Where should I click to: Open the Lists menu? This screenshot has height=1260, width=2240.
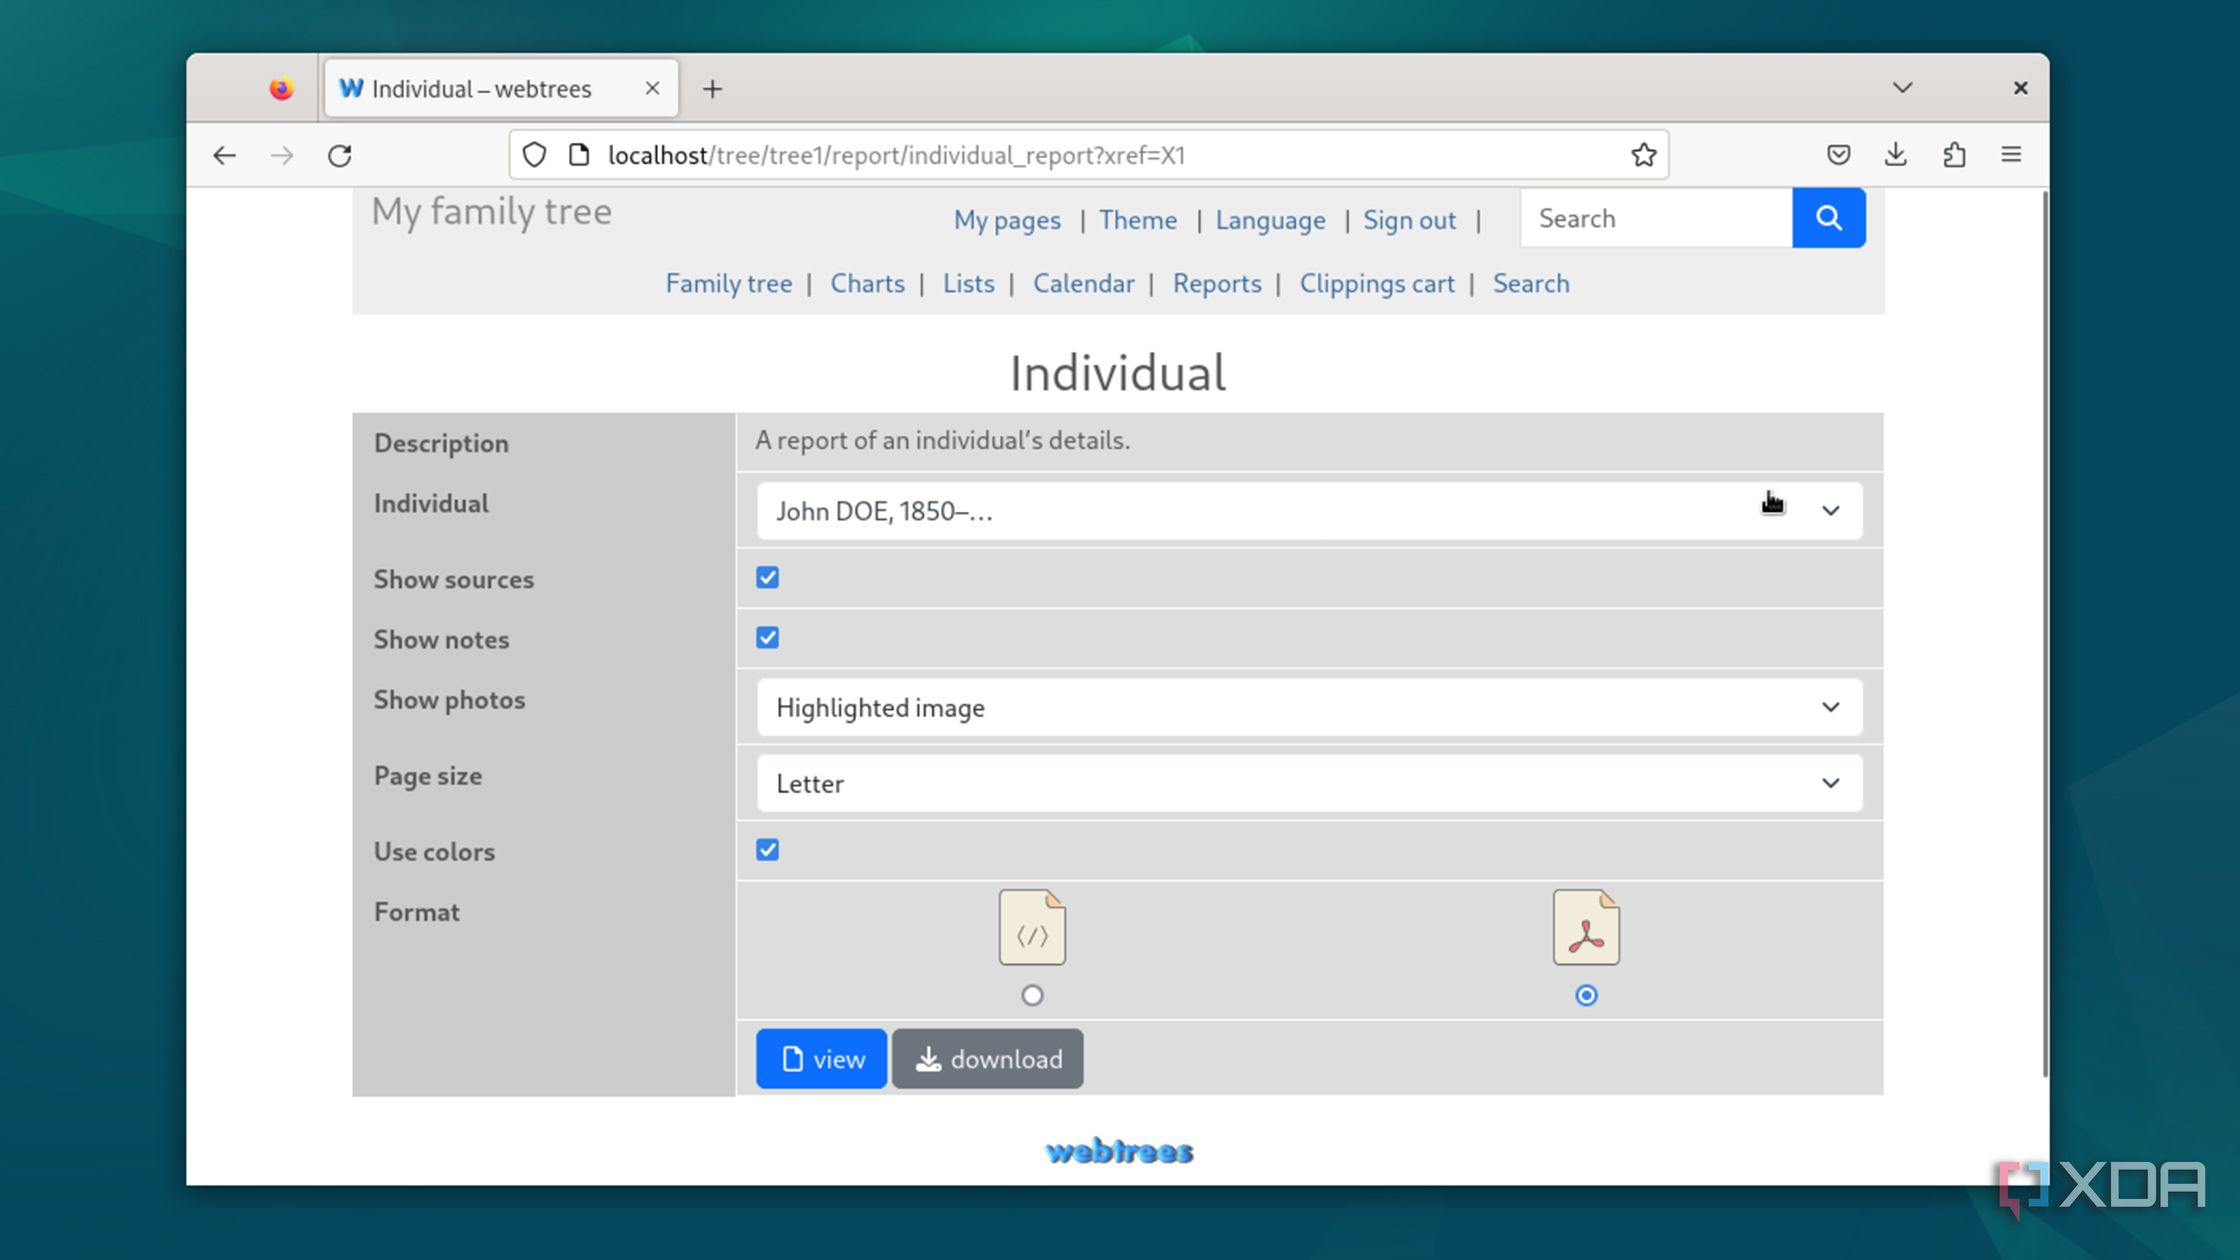coord(968,284)
